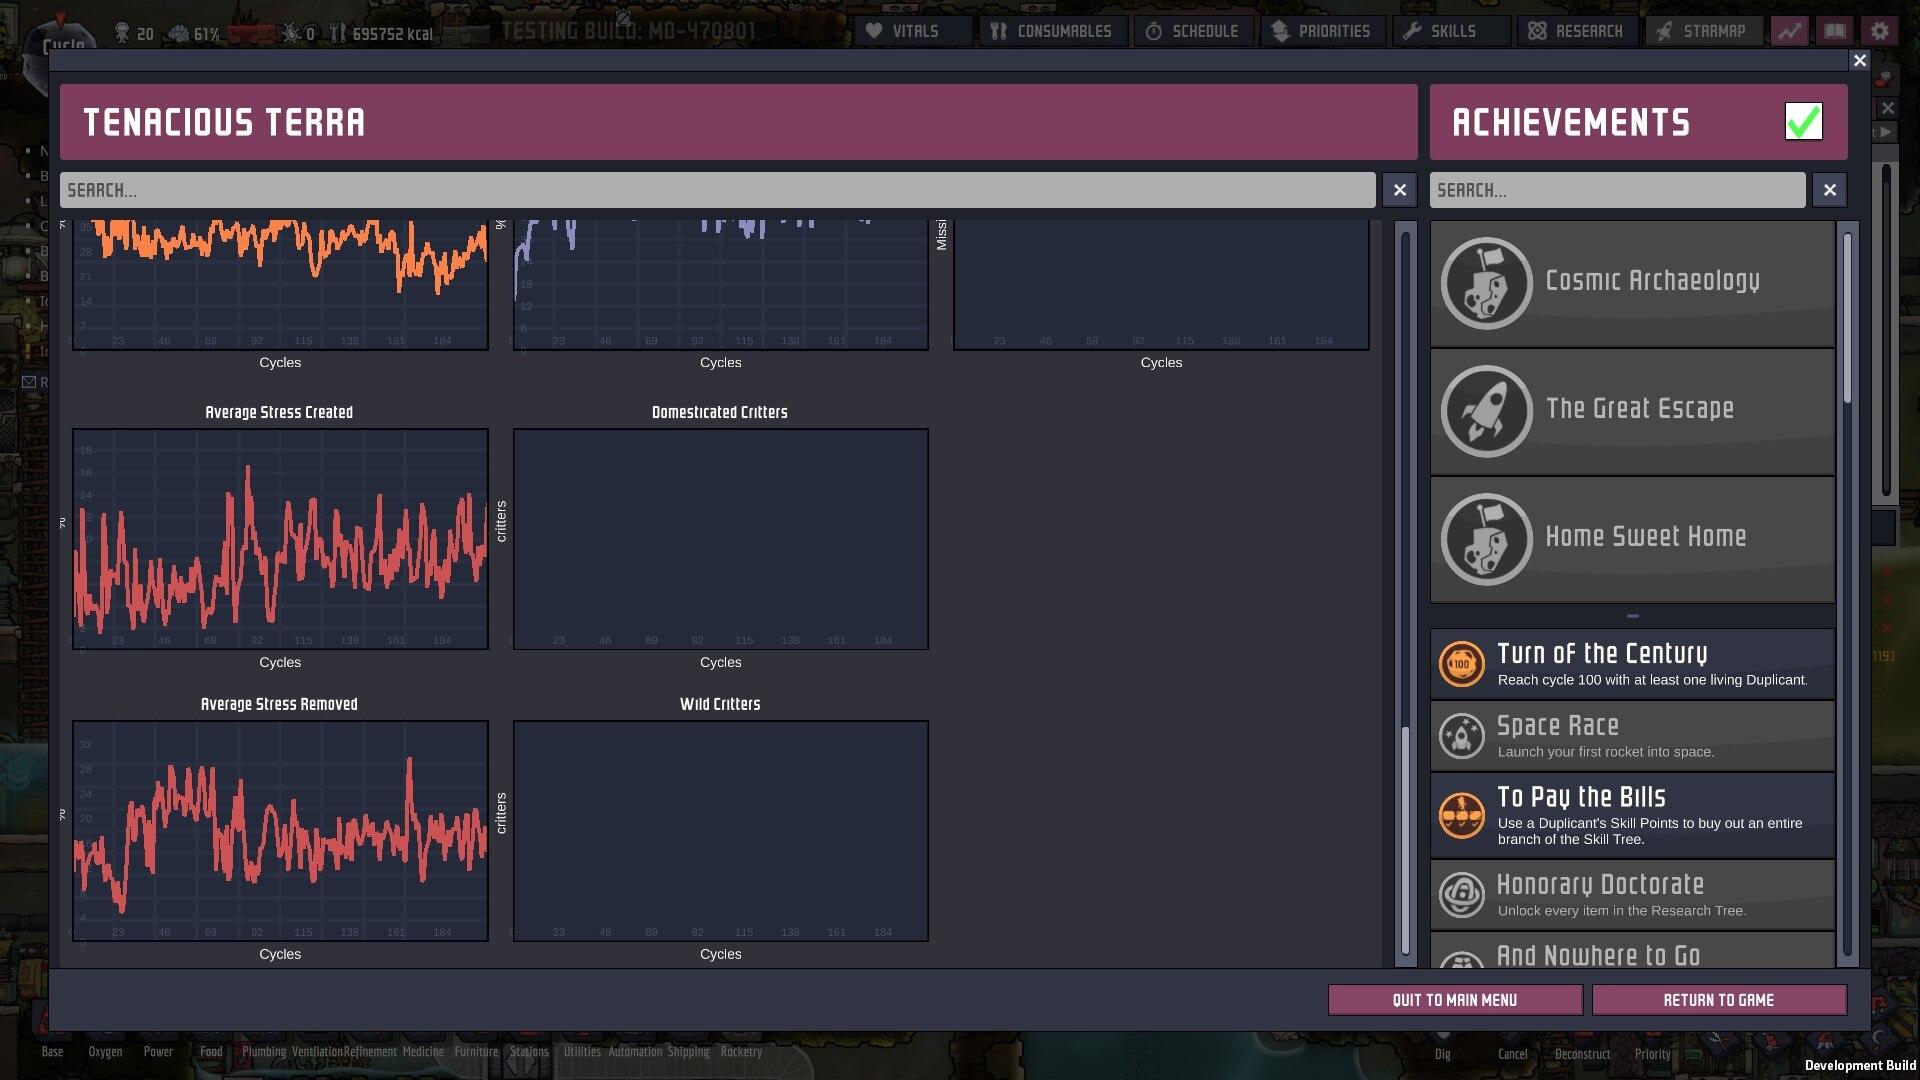The image size is (1920, 1080).
Task: Click the achievements search input field
Action: (1616, 190)
